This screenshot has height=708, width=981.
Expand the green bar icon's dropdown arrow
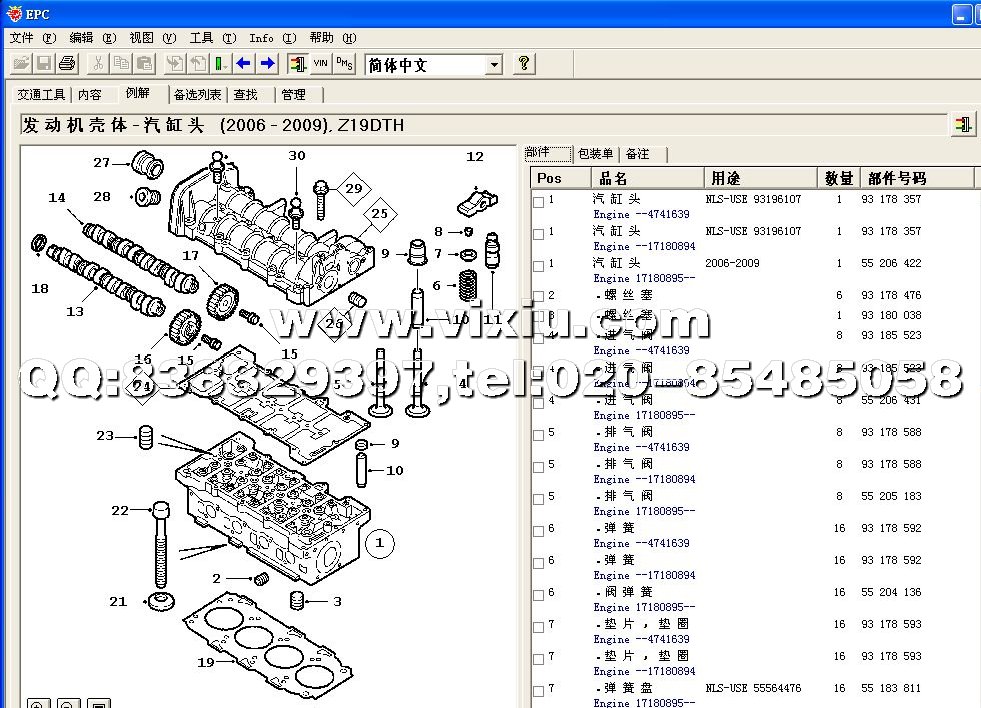tap(228, 64)
